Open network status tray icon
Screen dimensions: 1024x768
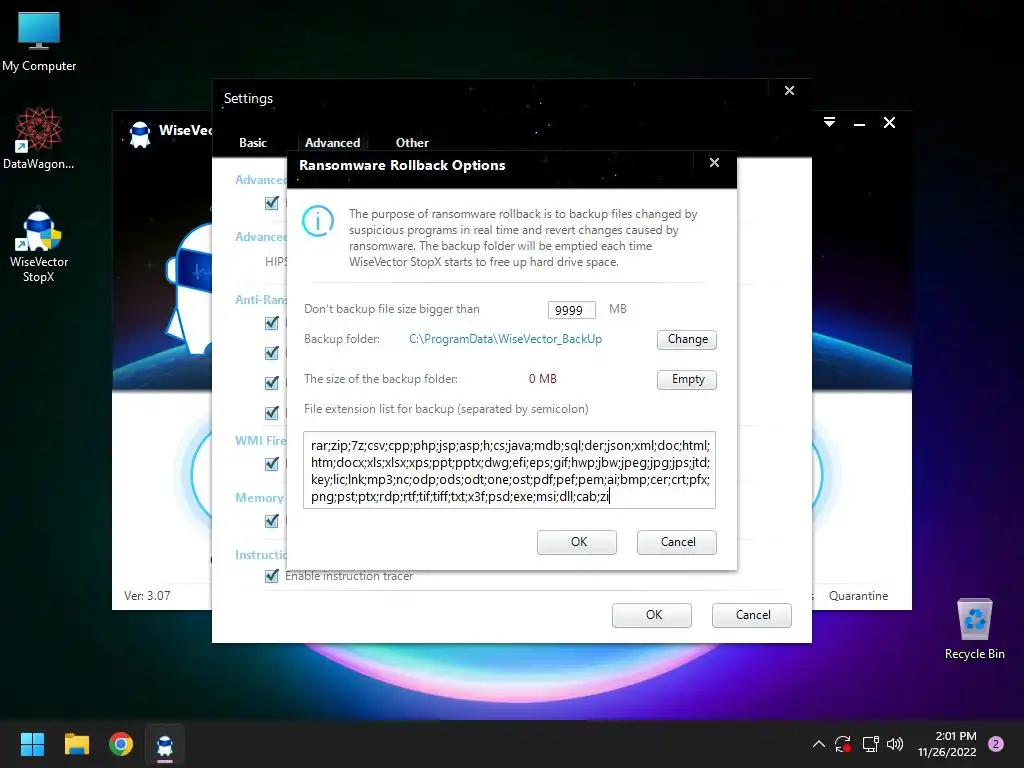point(870,744)
